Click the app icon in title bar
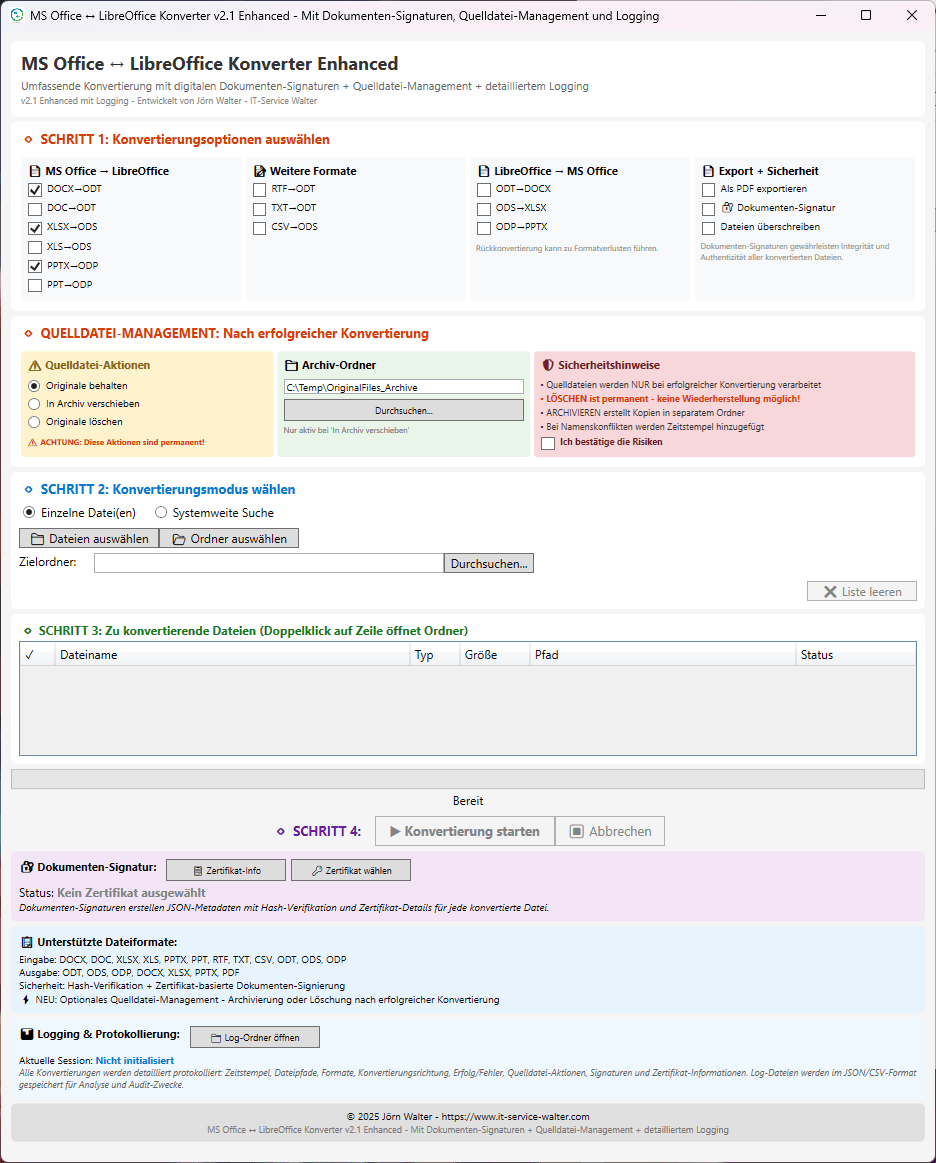The width and height of the screenshot is (936, 1163). (x=17, y=16)
